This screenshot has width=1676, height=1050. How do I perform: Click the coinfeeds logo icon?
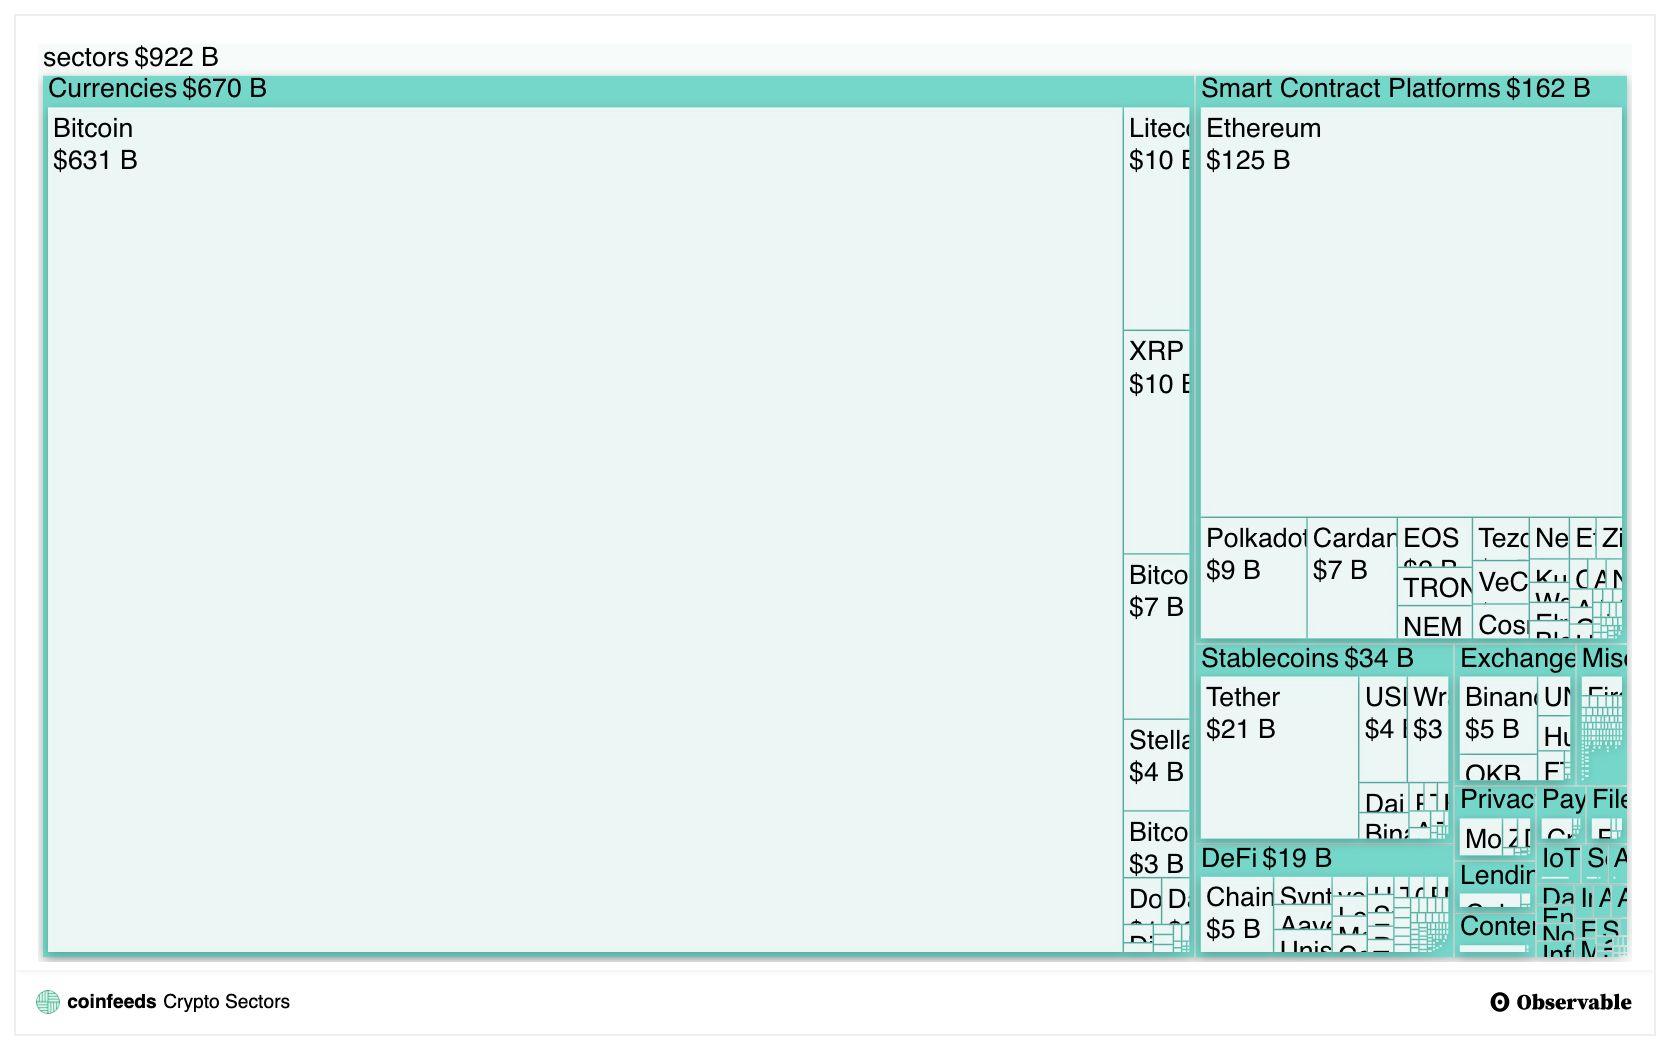pos(47,1002)
